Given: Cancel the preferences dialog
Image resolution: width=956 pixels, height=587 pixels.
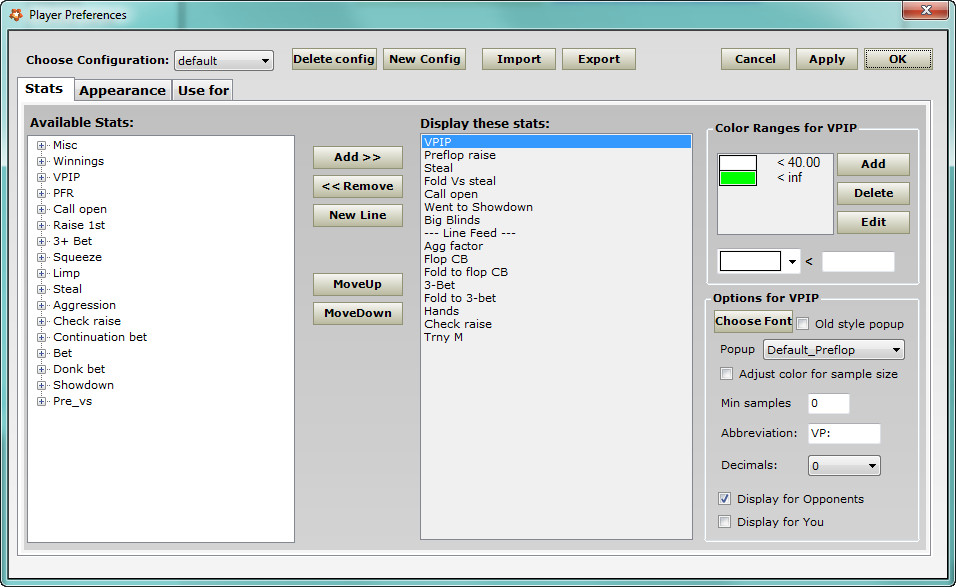Looking at the screenshot, I should [x=755, y=59].
